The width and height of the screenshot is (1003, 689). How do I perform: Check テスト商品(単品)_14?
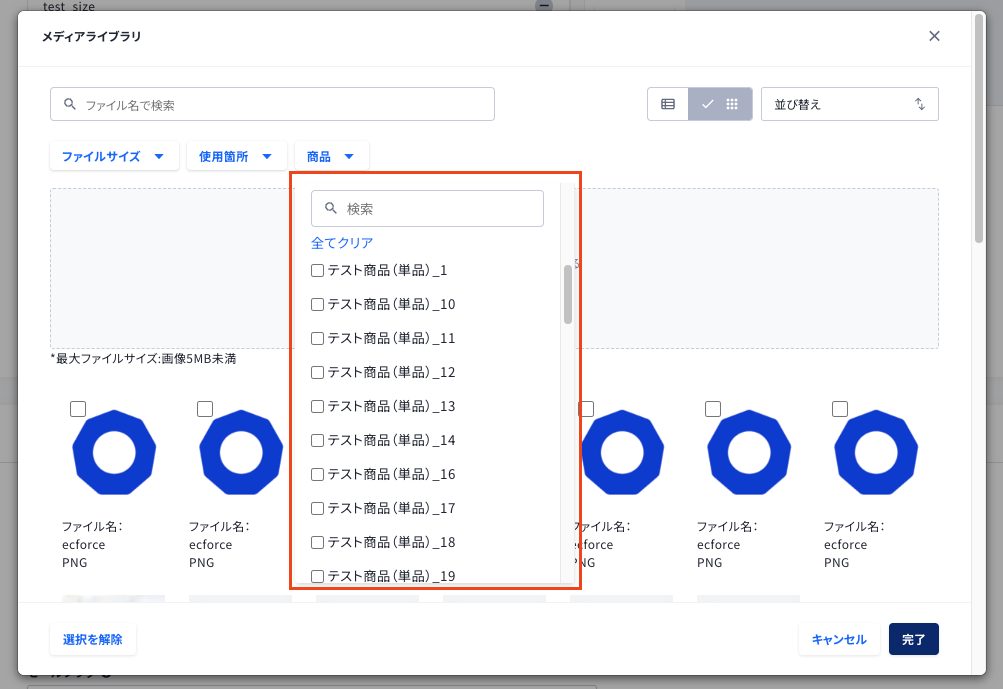(x=317, y=440)
